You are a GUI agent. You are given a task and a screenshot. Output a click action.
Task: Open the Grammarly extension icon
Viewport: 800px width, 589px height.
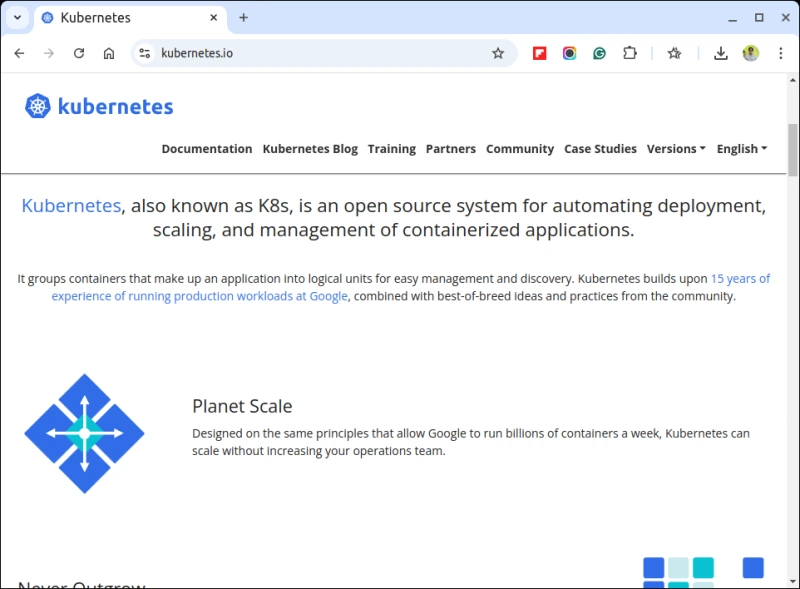point(599,53)
